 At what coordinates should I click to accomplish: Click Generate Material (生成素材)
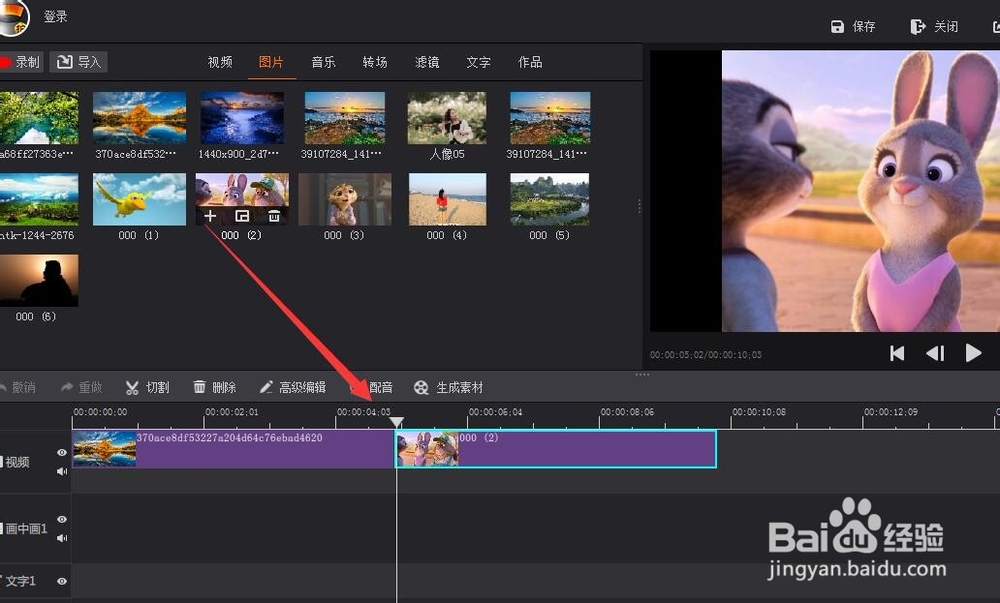point(449,388)
